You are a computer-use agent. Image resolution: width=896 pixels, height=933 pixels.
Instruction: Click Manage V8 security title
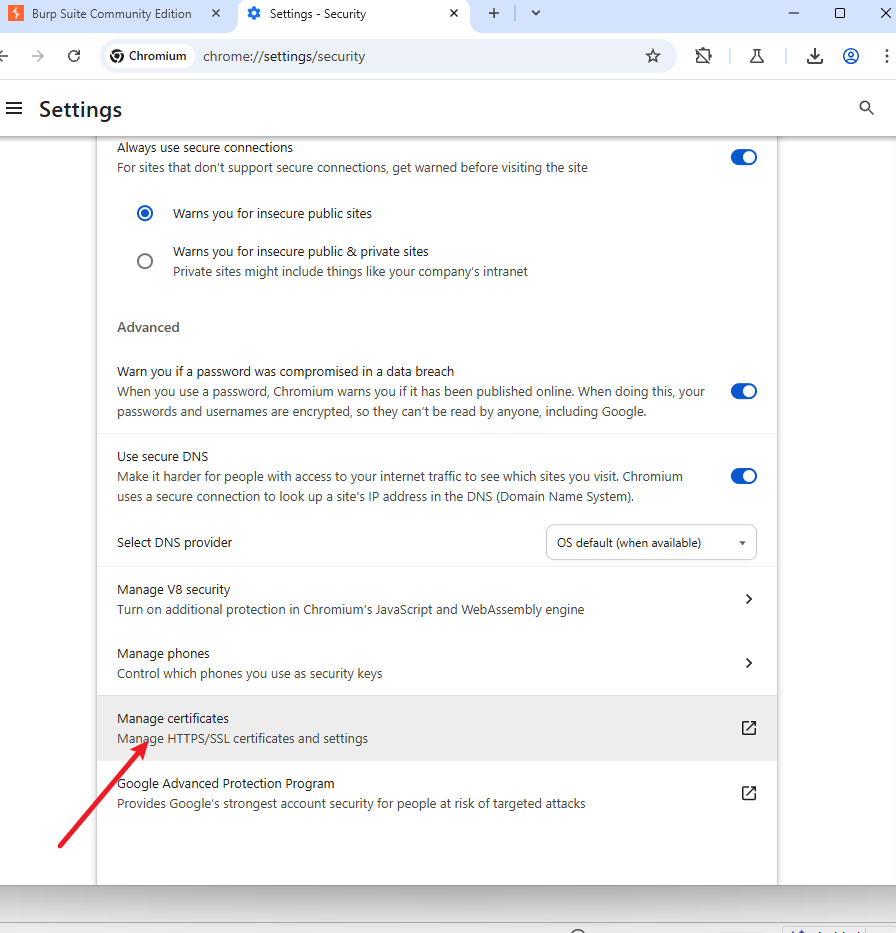click(x=174, y=589)
